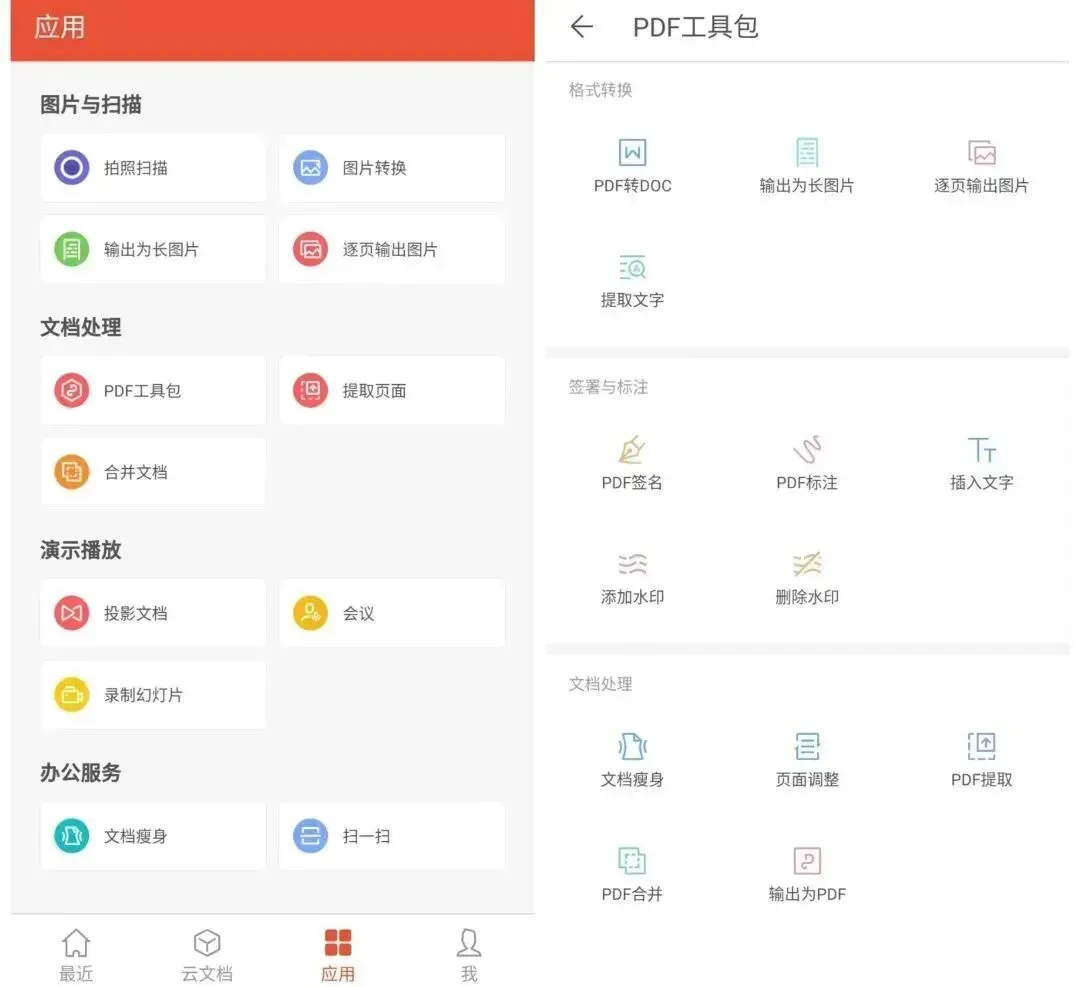Tap the 签署与标注 section label
The image size is (1080, 987).
608,387
